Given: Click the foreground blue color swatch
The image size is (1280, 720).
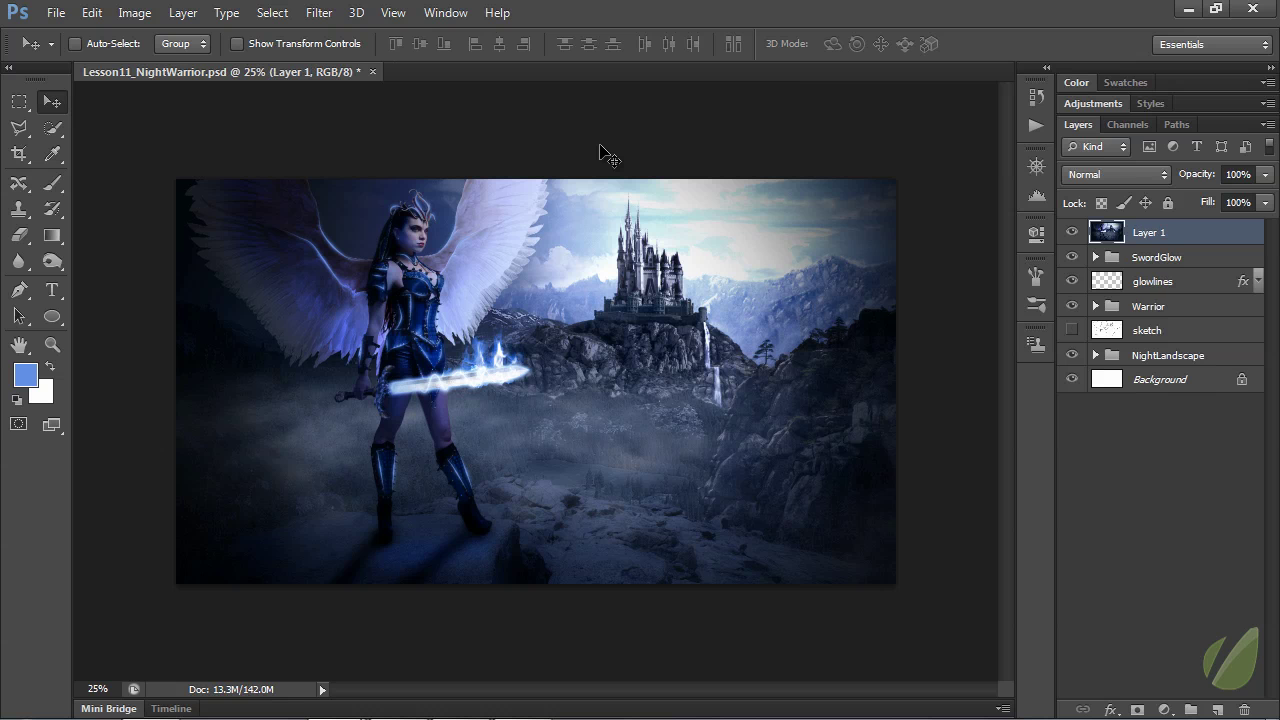Looking at the screenshot, I should [25, 375].
